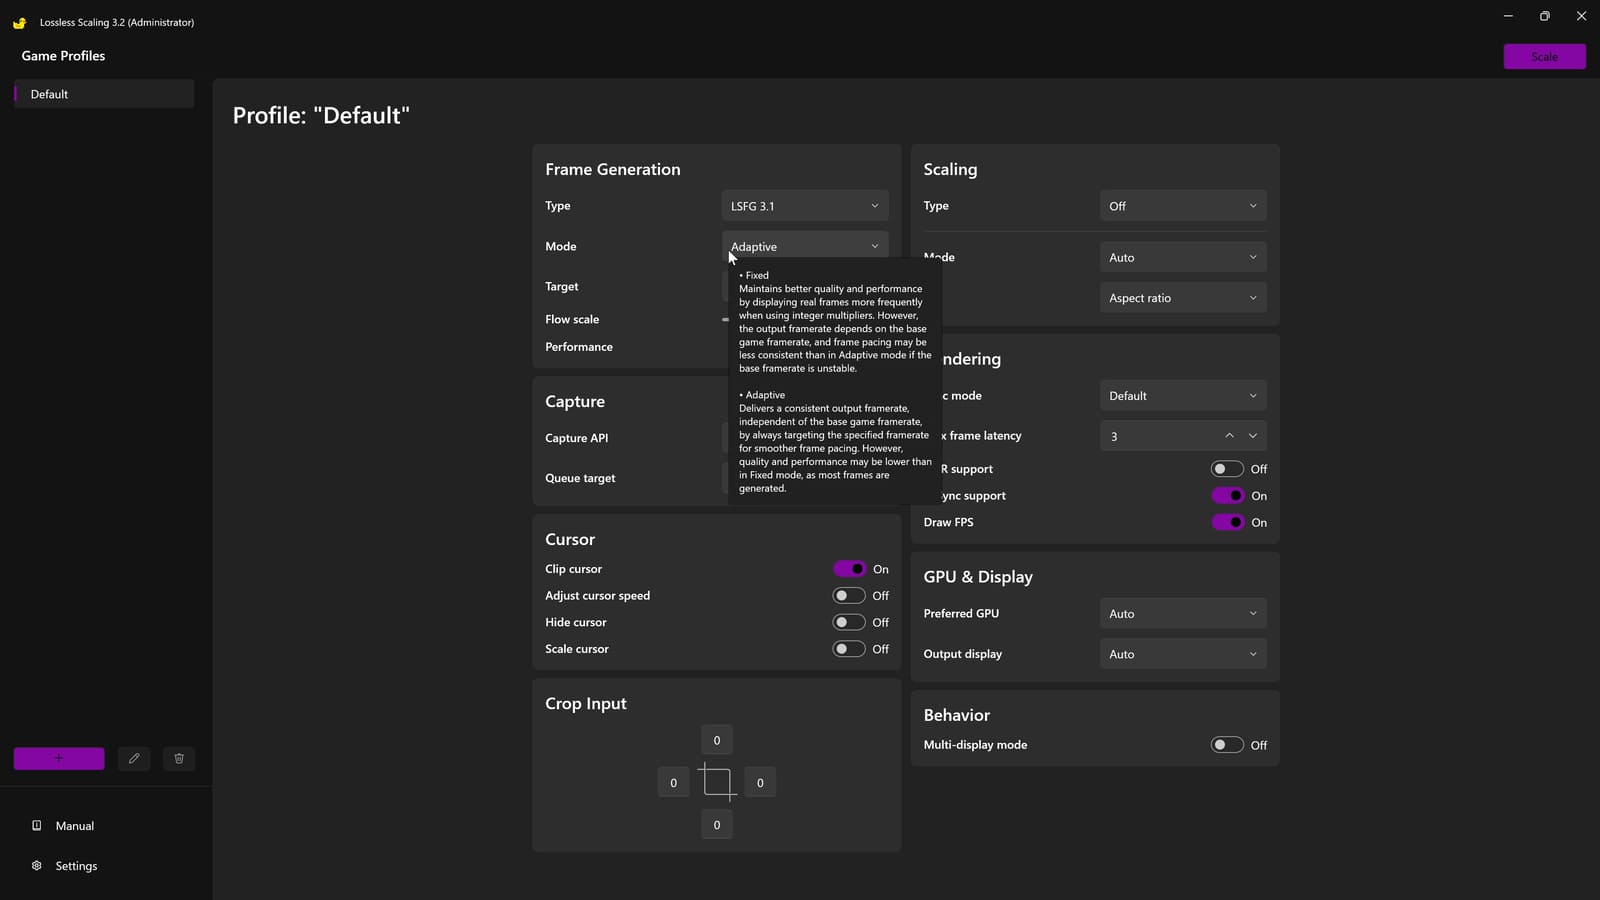Viewport: 1600px width, 900px height.
Task: Open the Frame Generation Type dropdown
Action: coord(805,206)
